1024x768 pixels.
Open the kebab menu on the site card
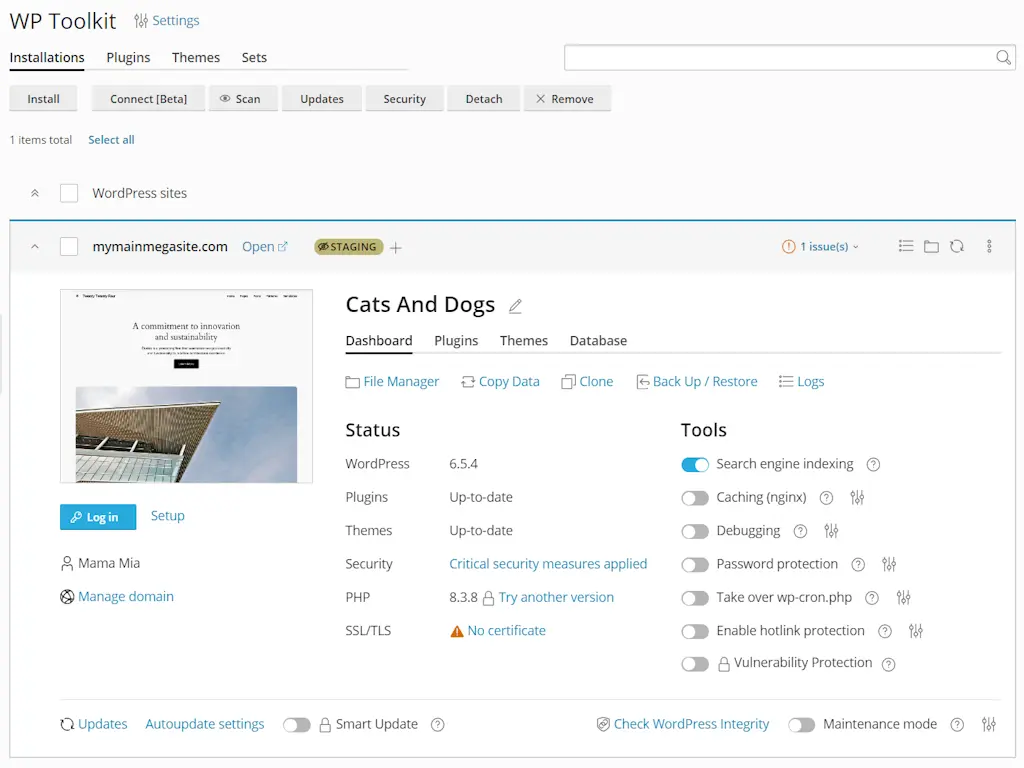[988, 246]
